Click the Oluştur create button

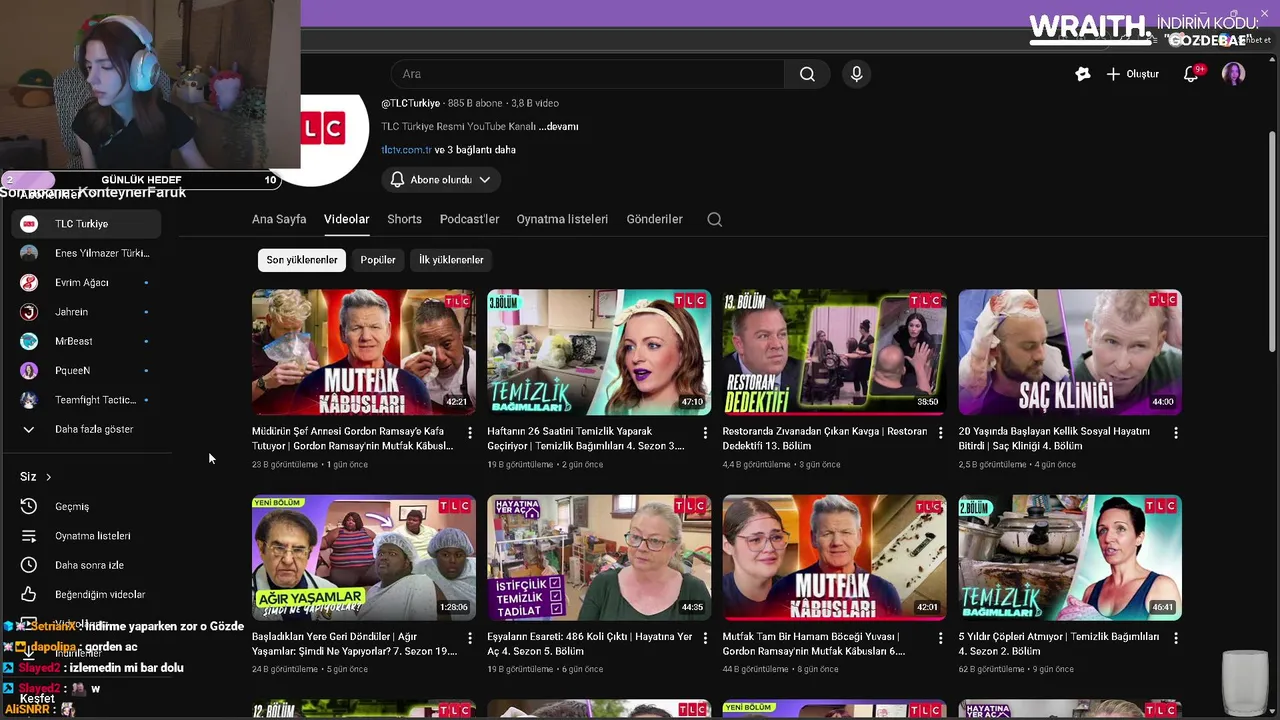[1133, 74]
